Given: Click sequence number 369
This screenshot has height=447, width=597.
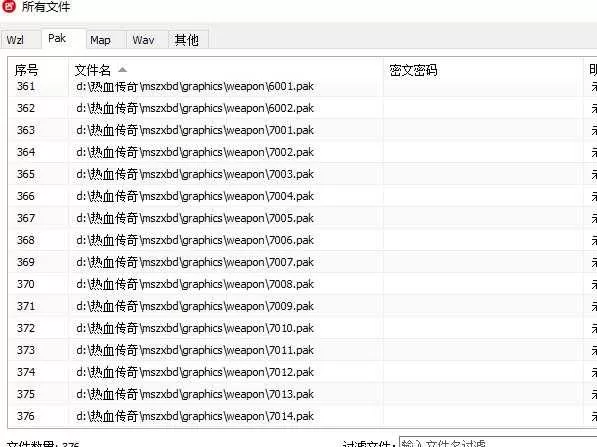Looking at the screenshot, I should click(26, 262).
